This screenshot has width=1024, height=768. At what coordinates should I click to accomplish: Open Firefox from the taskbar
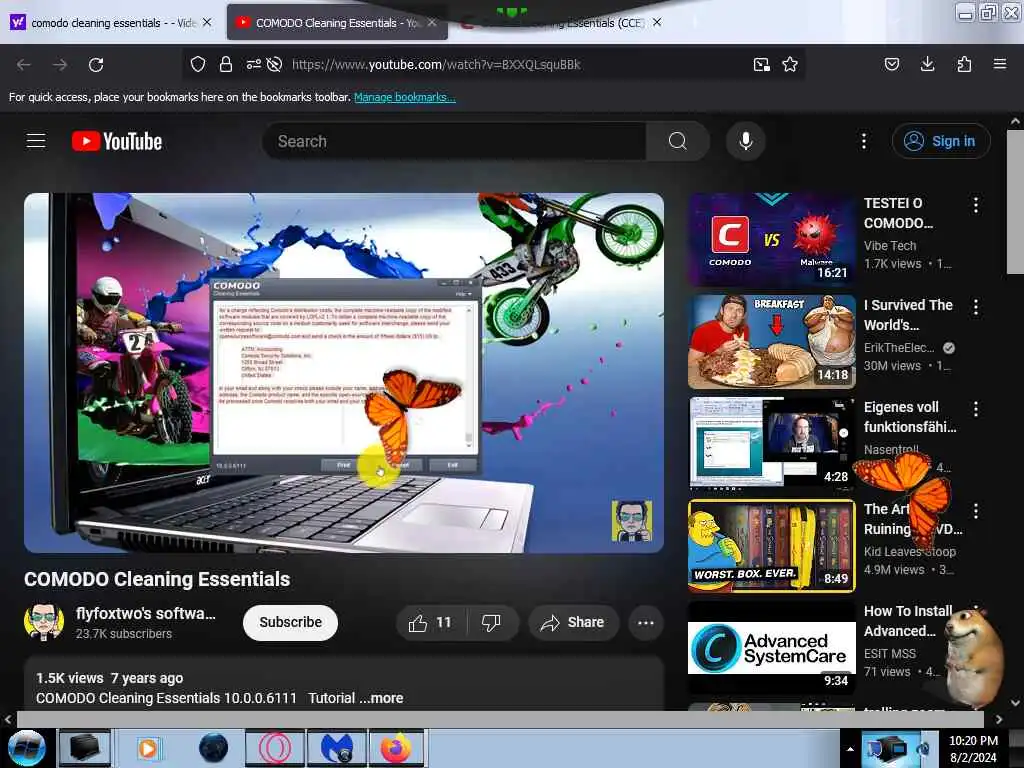(397, 748)
